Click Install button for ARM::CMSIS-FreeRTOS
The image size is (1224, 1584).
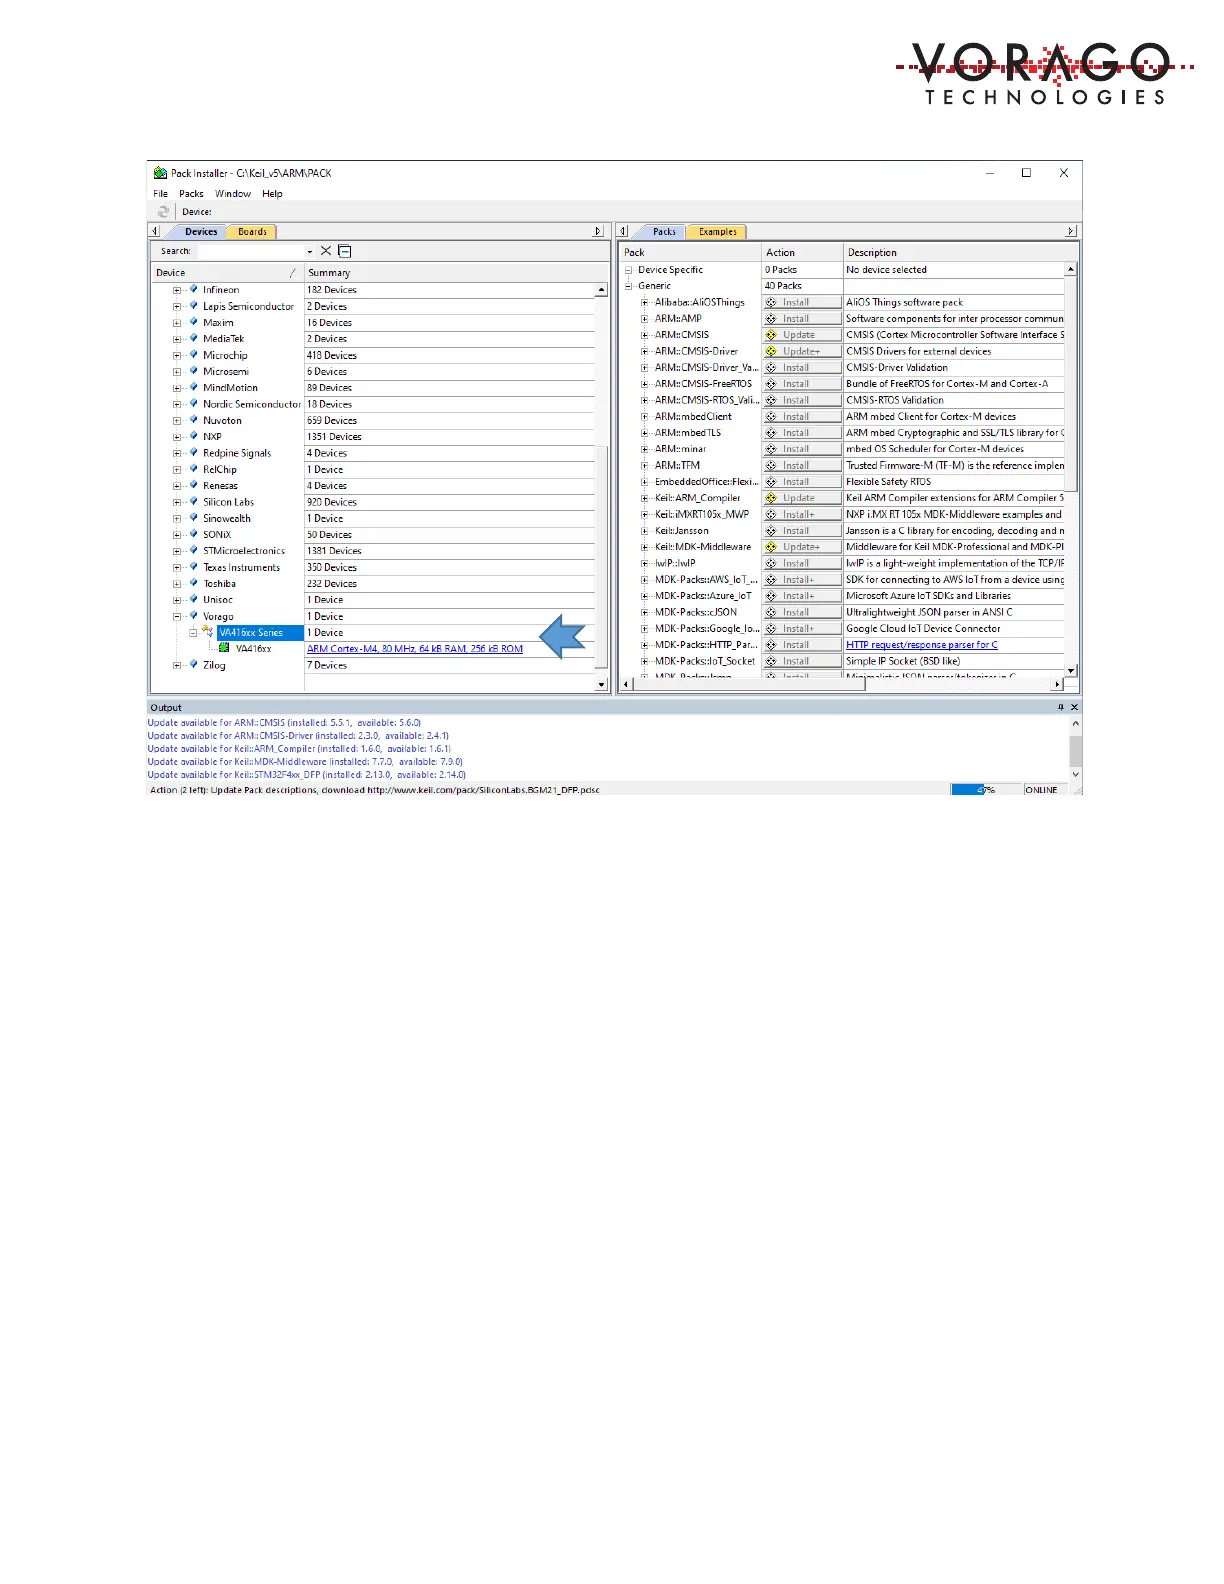pyautogui.click(x=802, y=384)
